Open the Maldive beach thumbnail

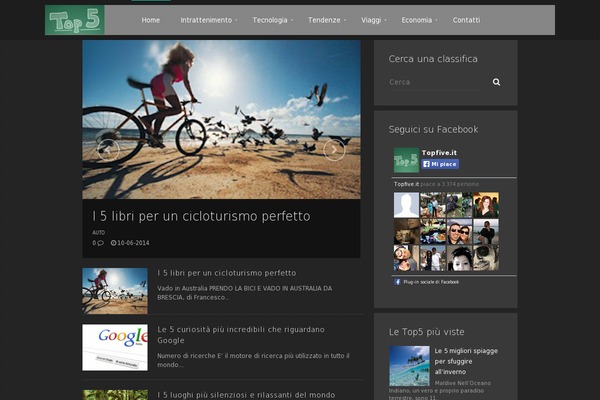pos(409,366)
